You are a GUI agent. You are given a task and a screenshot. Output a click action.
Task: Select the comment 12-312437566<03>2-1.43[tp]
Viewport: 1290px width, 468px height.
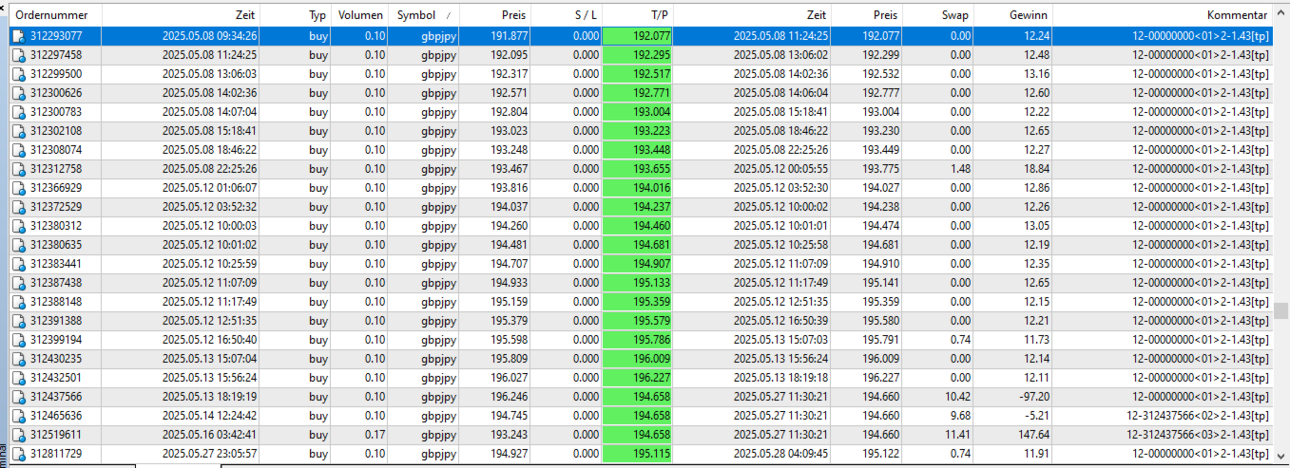[x=1200, y=434]
